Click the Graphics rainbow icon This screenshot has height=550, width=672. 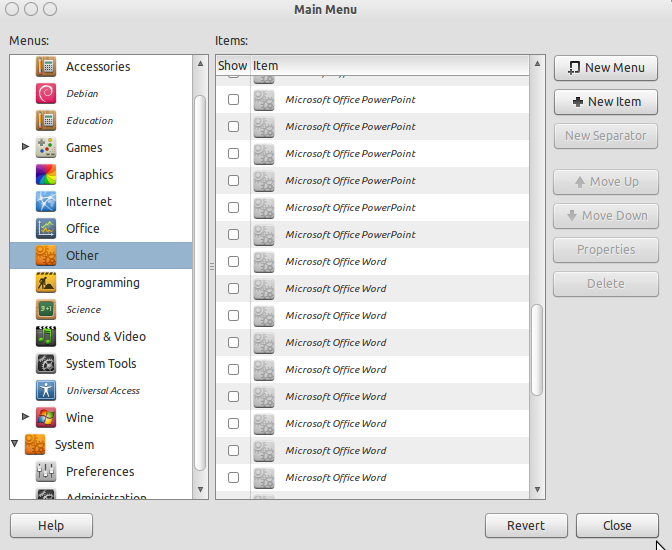click(x=46, y=174)
